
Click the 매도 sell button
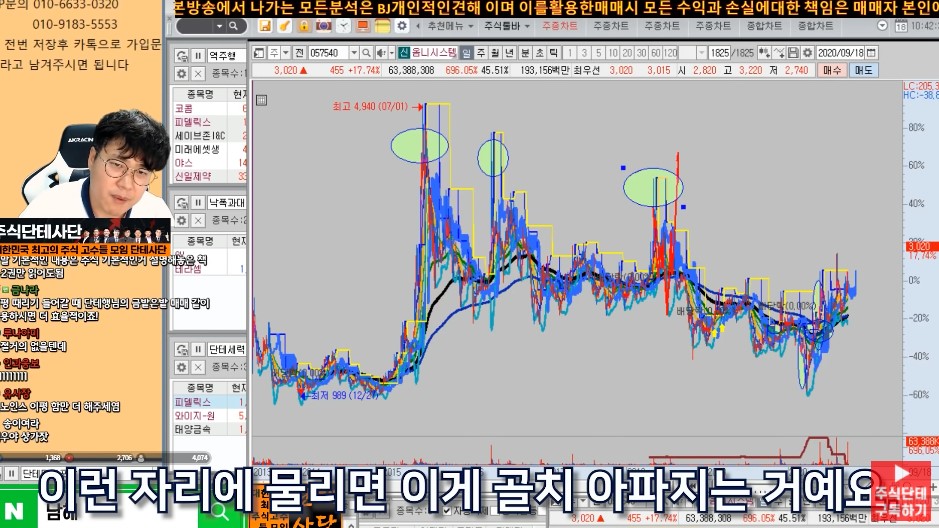pyautogui.click(x=863, y=70)
